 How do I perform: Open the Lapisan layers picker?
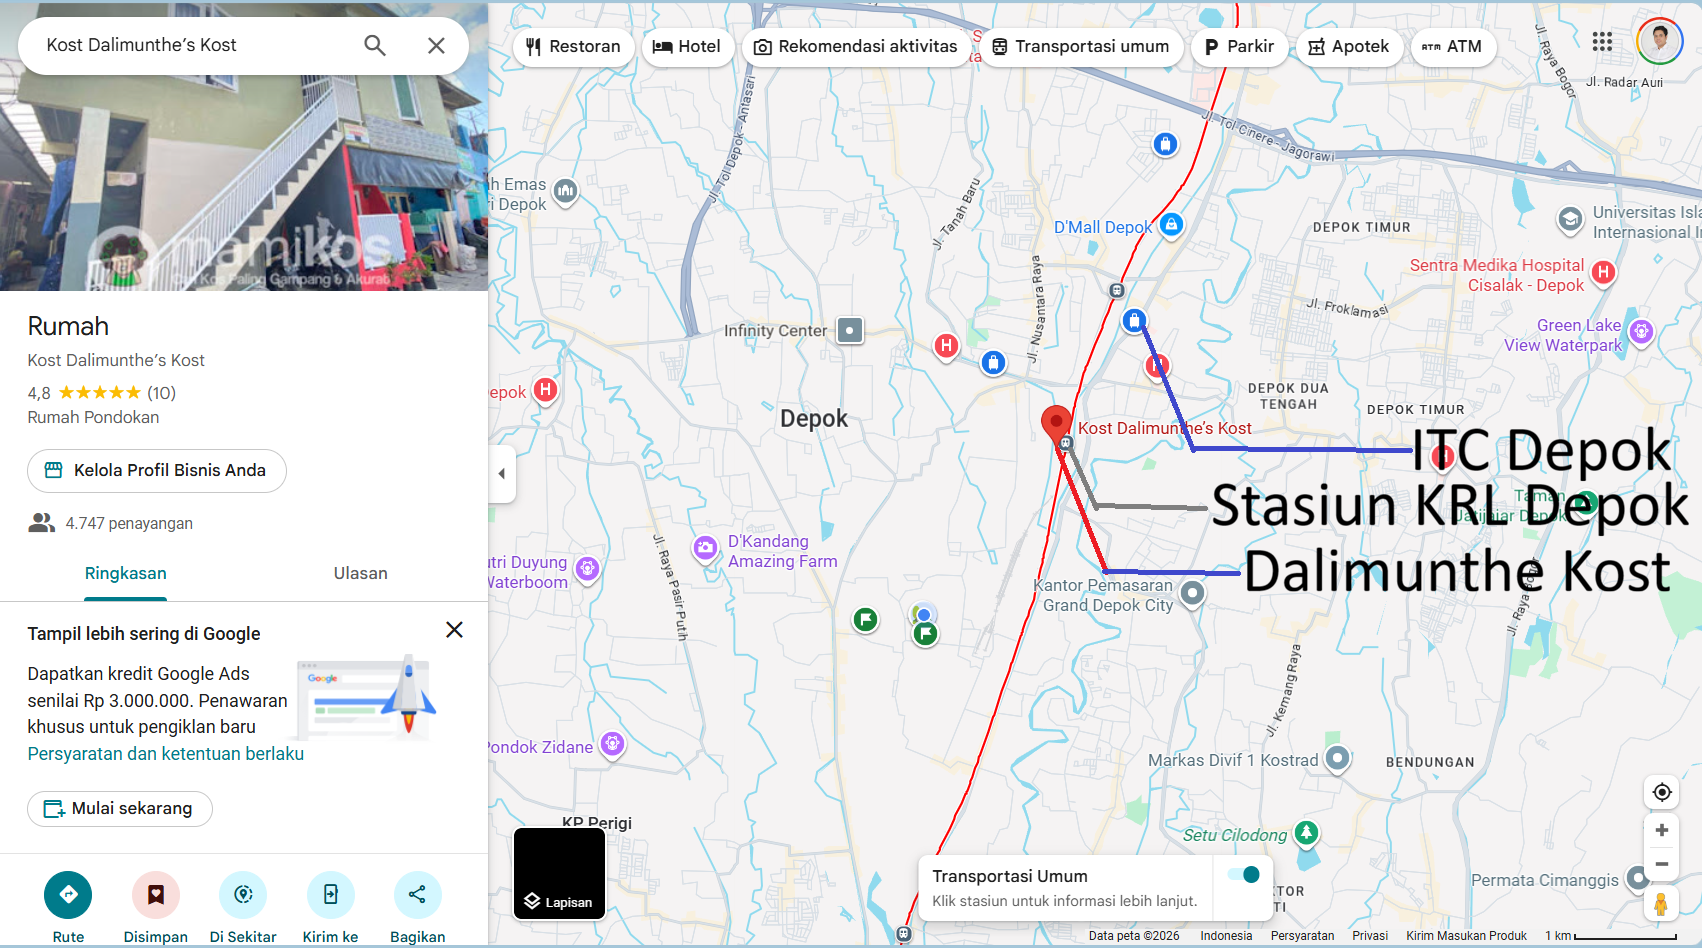(559, 873)
